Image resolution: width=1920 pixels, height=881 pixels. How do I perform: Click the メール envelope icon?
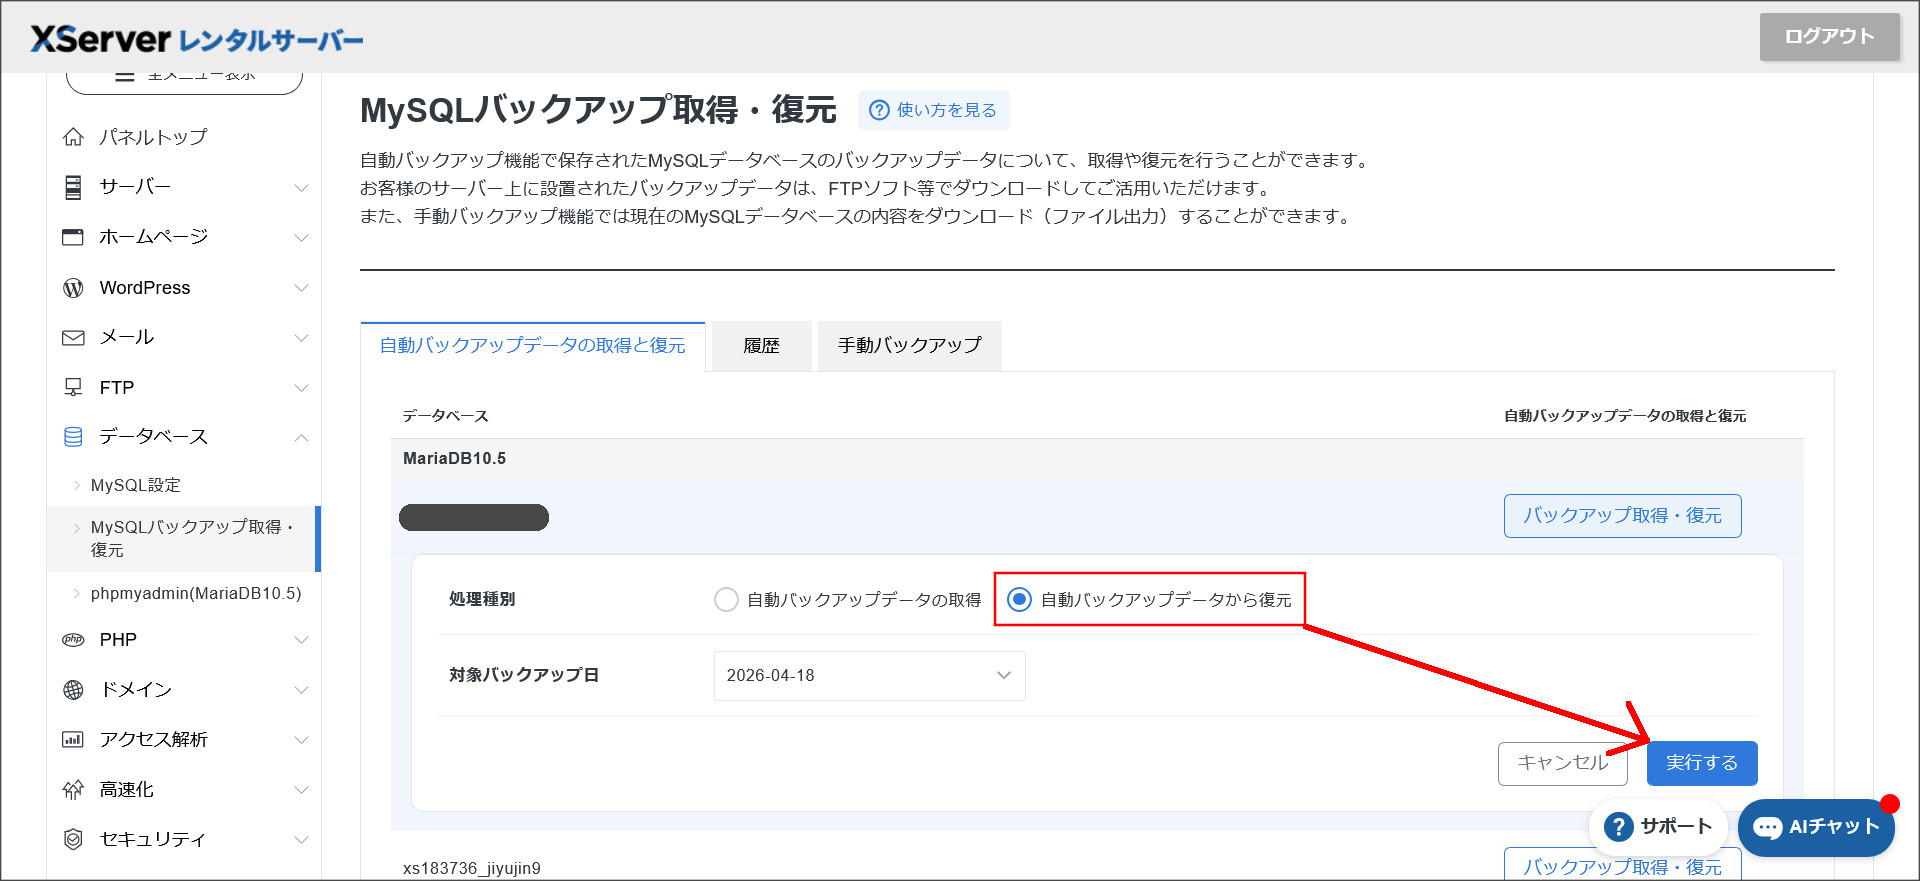click(x=73, y=338)
